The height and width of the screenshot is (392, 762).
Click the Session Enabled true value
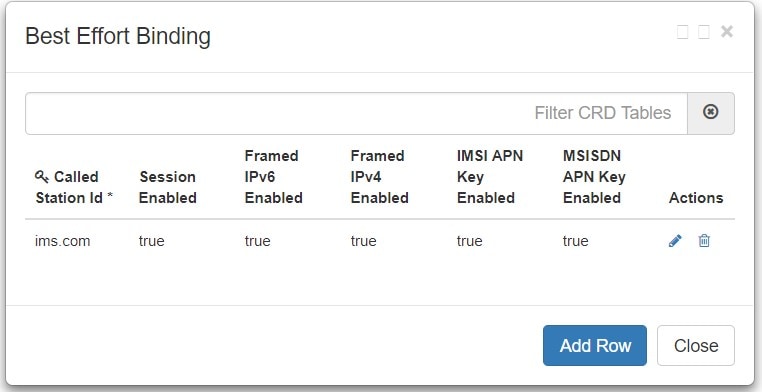(x=152, y=241)
